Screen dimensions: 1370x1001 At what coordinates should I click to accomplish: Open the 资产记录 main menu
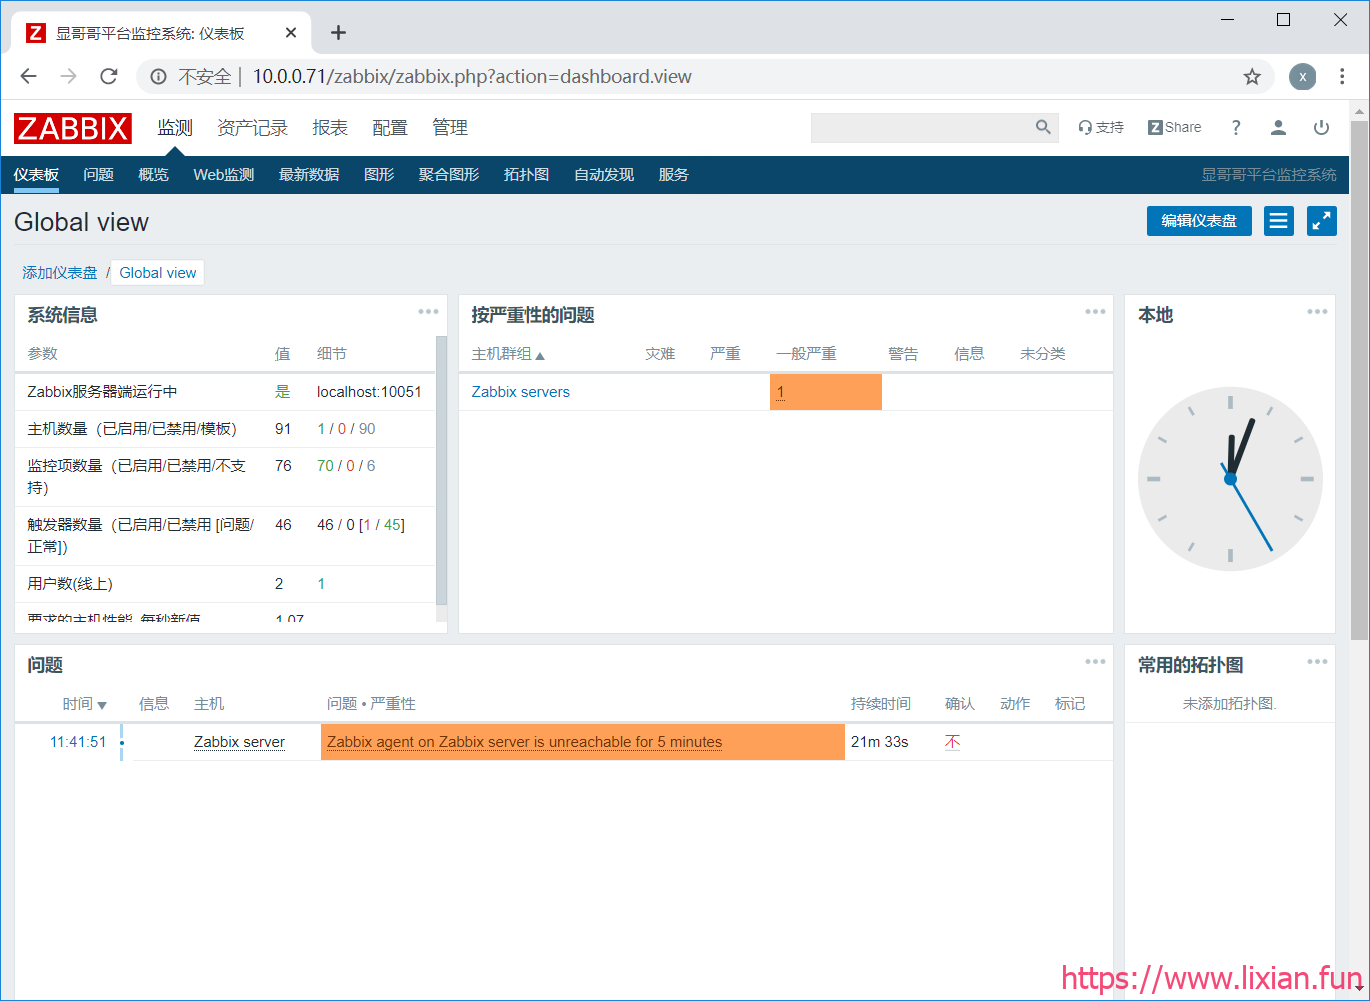(x=252, y=128)
